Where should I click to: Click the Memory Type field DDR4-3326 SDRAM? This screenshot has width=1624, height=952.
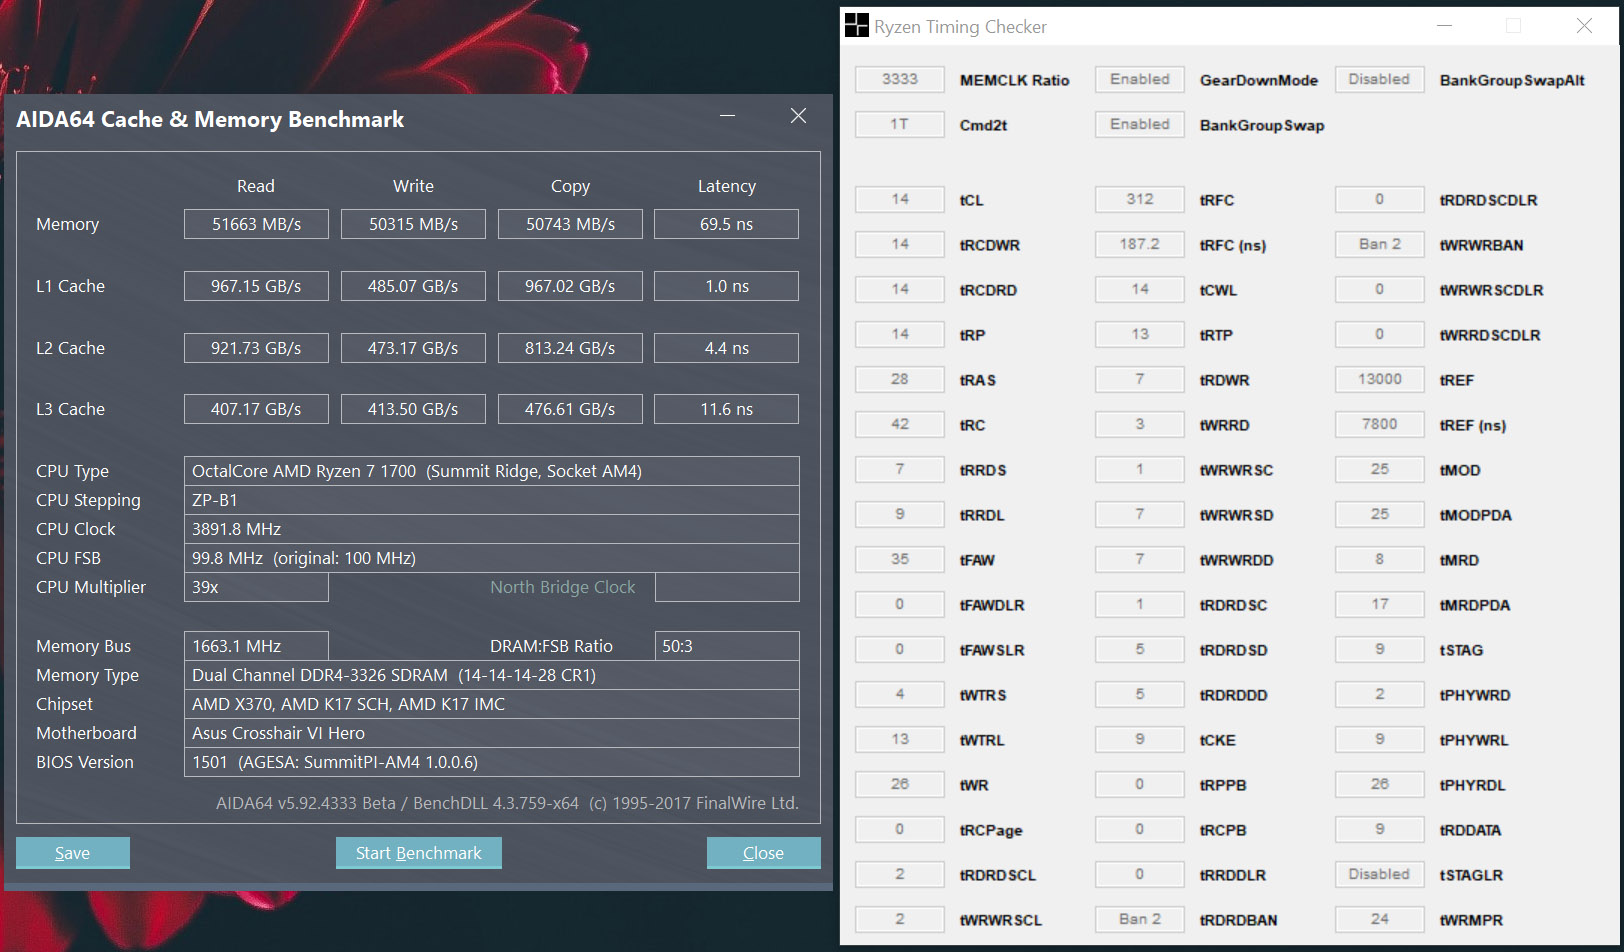[492, 675]
